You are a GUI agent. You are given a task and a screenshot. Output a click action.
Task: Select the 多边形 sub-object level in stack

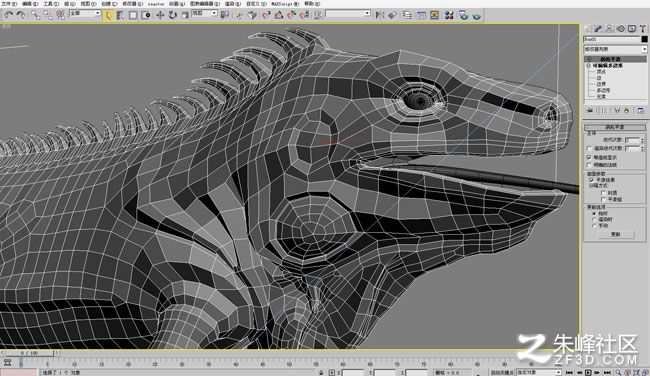pos(603,90)
